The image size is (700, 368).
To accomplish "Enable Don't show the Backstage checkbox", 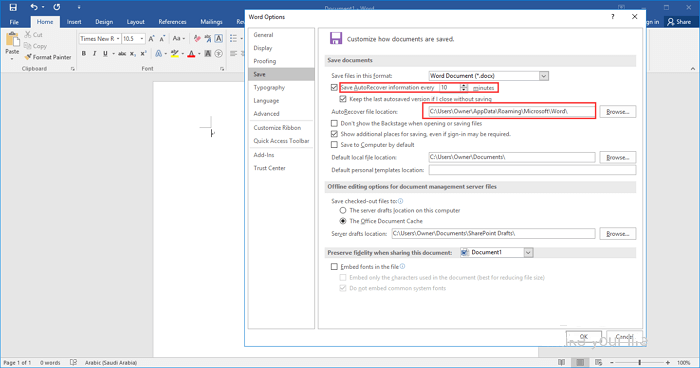I will [334, 123].
